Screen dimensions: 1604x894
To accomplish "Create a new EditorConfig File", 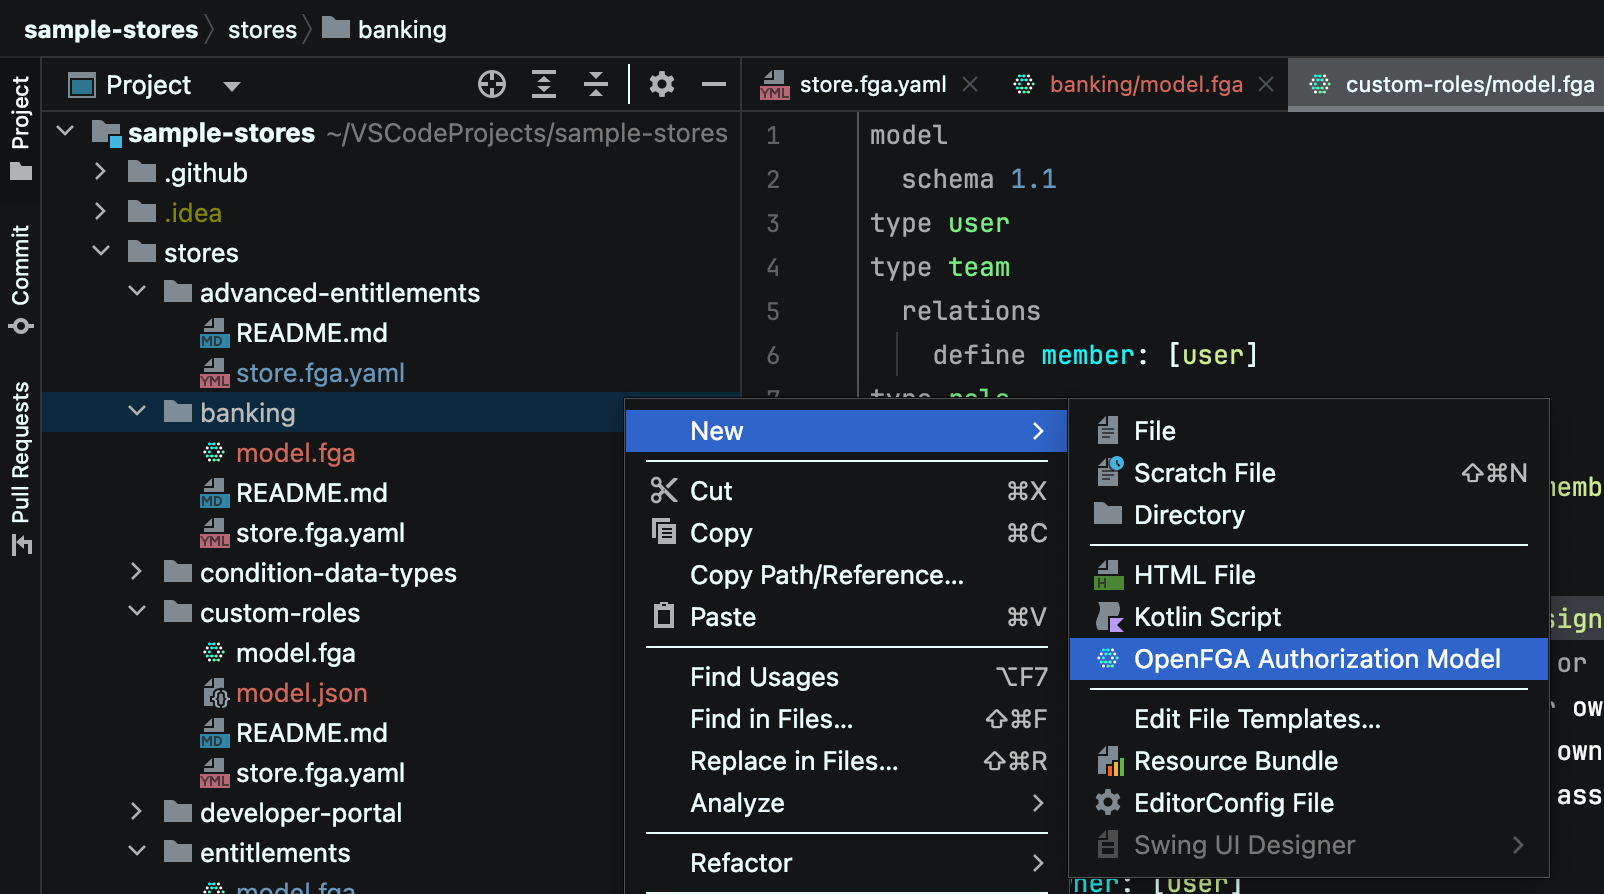I will coord(1309,803).
